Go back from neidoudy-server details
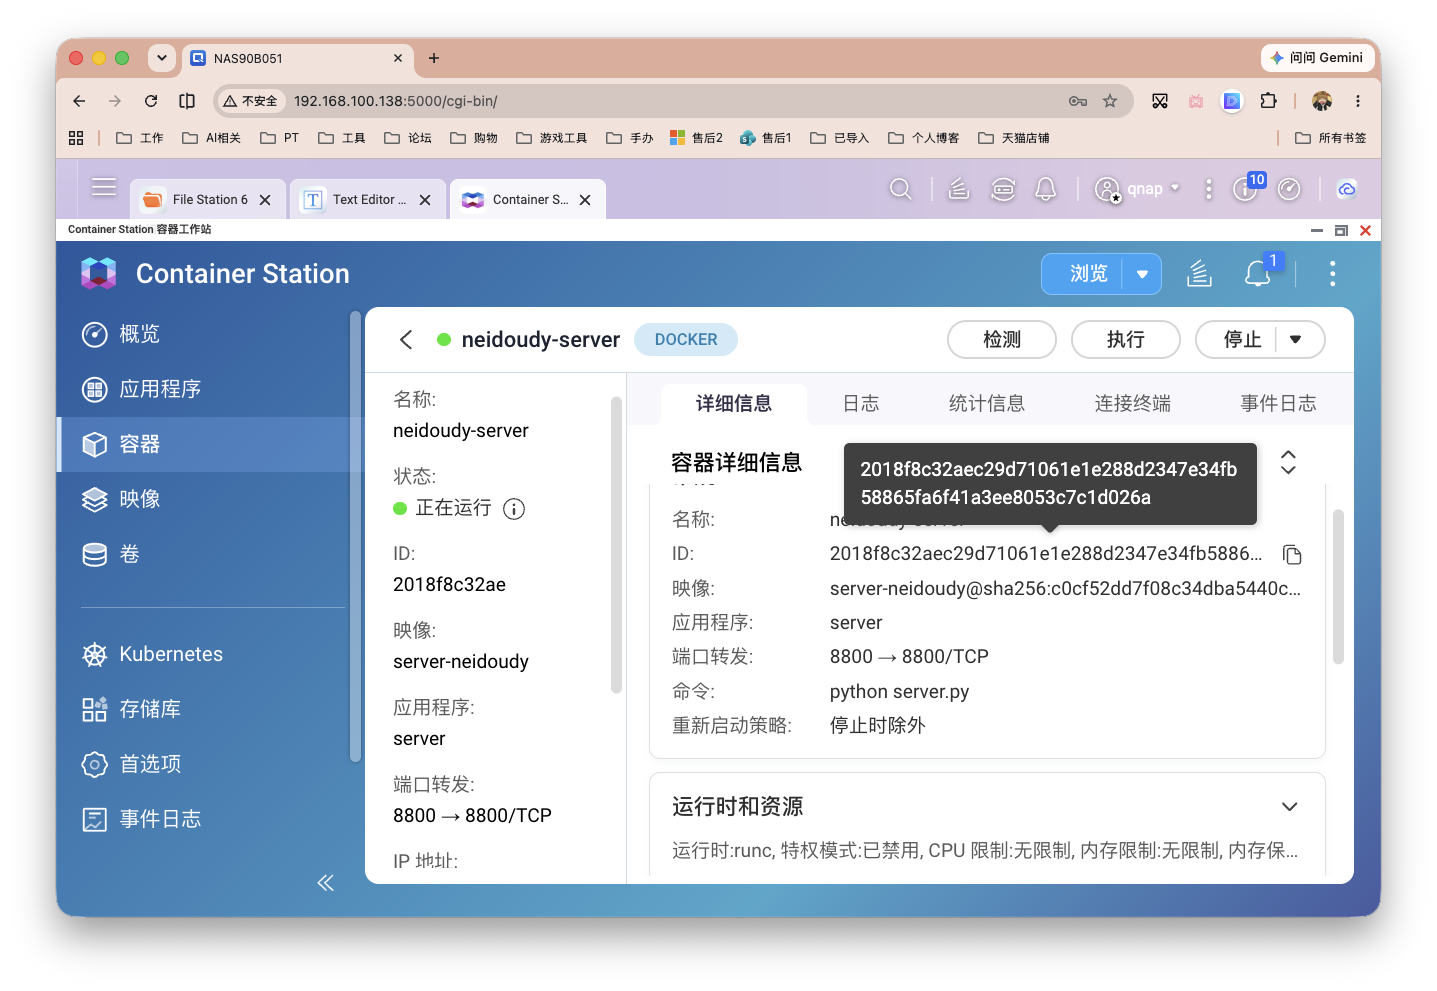Image resolution: width=1437 pixels, height=991 pixels. click(x=406, y=340)
